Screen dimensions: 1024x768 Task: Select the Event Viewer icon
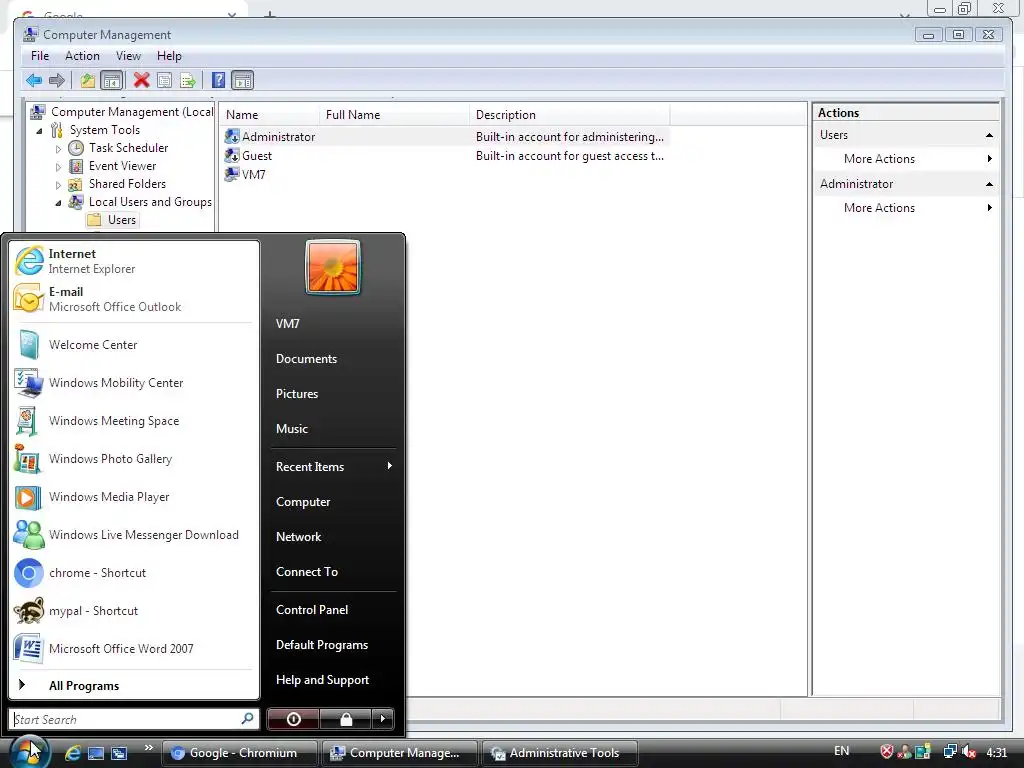pos(76,167)
